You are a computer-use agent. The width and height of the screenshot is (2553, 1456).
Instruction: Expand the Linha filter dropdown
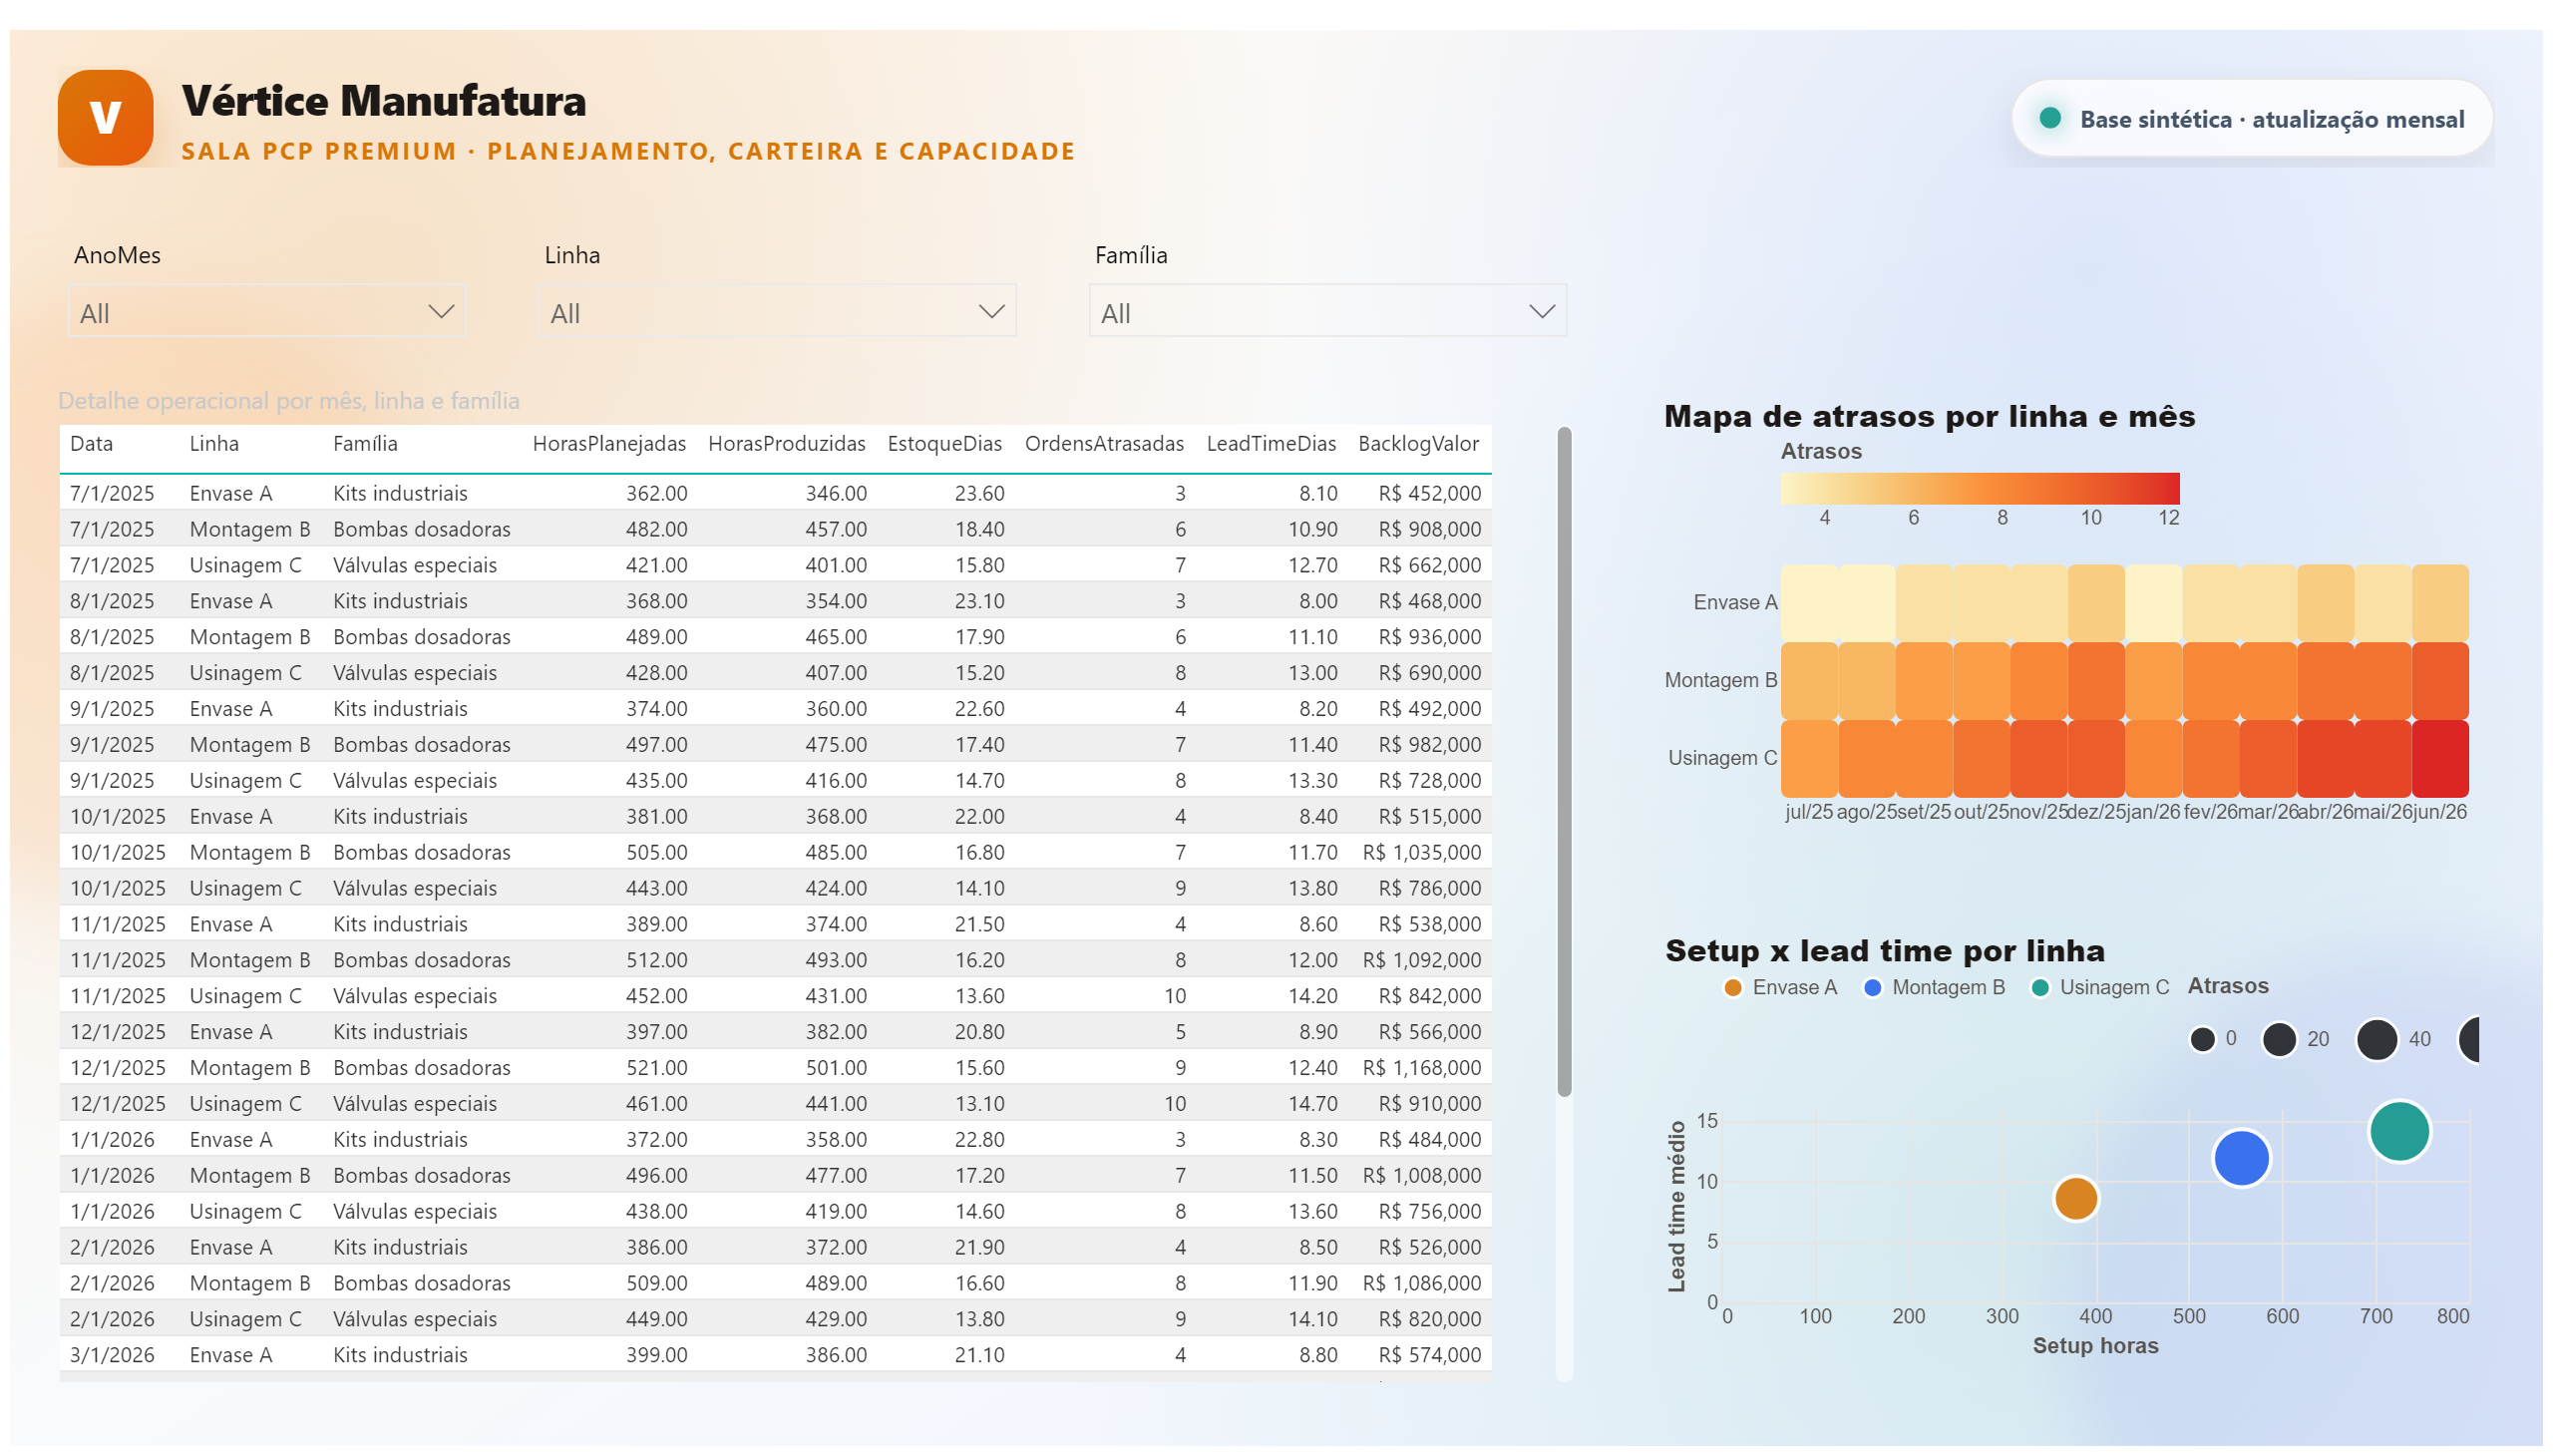(x=777, y=312)
